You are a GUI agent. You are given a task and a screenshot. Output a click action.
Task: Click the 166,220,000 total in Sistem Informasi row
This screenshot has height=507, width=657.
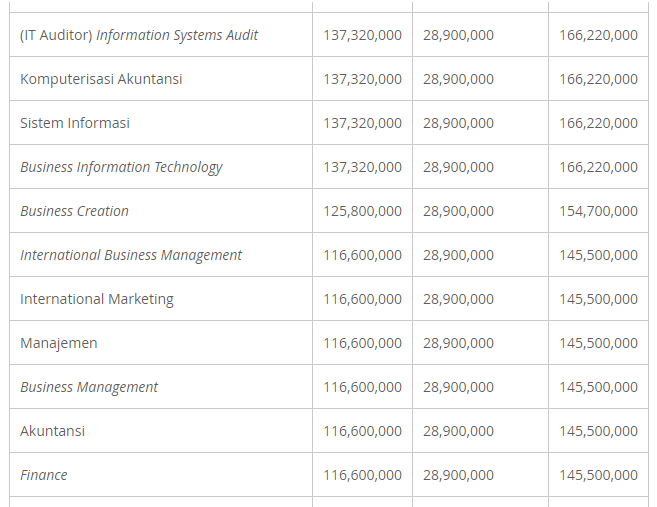click(598, 123)
